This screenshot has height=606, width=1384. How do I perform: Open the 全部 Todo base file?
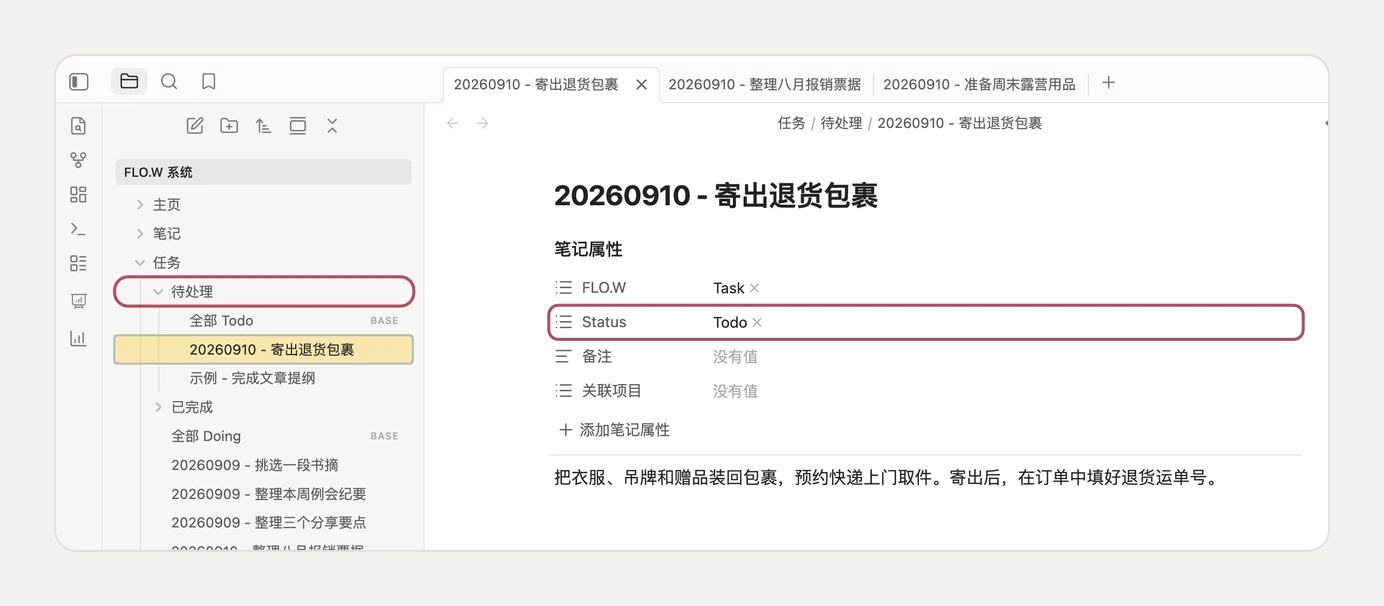coord(221,321)
